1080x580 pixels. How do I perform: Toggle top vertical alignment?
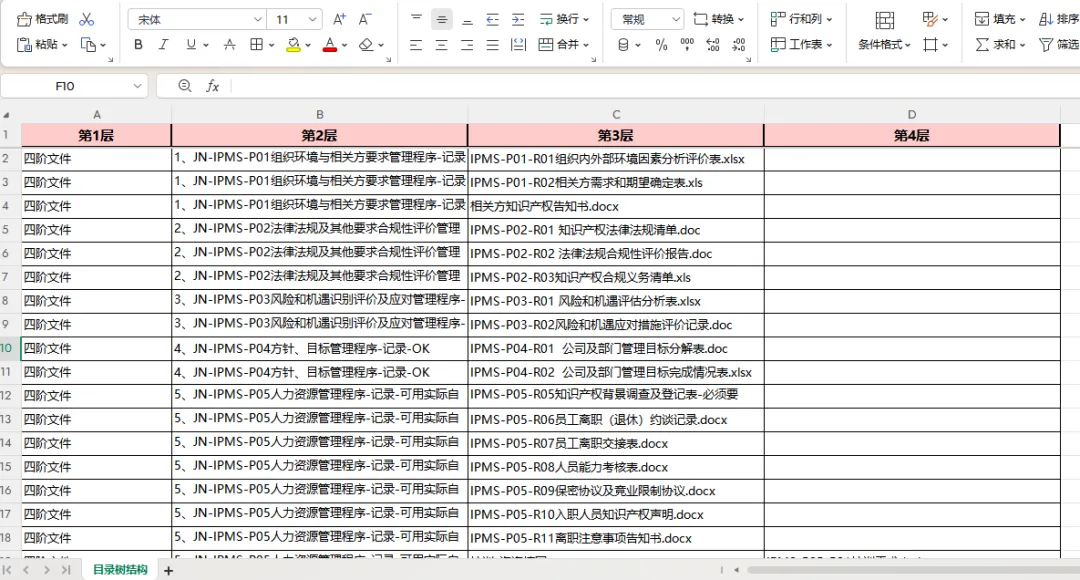[x=416, y=19]
